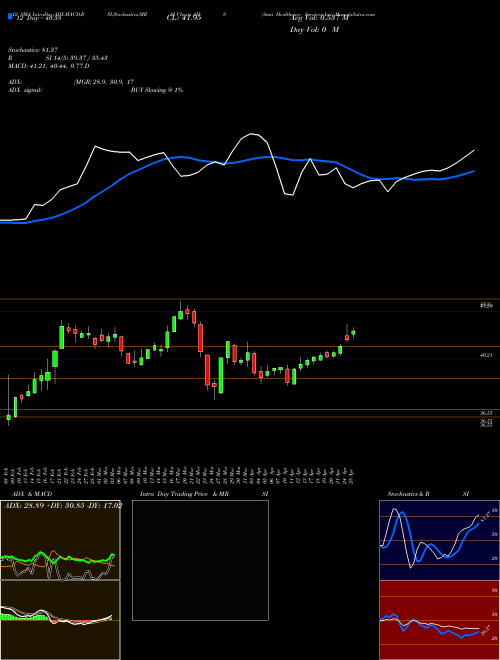Select the 12 Day average value text
Screen dimensions: 500x660
(39, 18)
